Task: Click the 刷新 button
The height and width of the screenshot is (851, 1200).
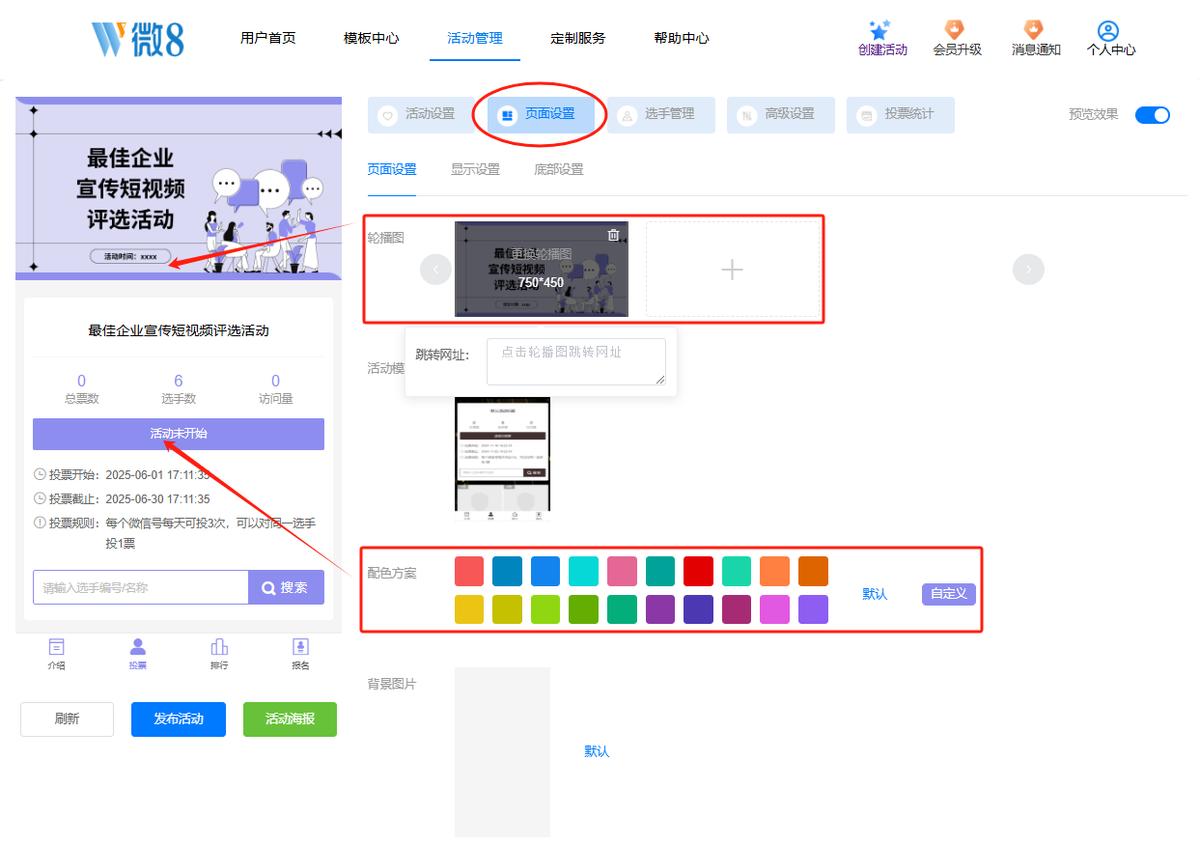Action: coord(67,719)
